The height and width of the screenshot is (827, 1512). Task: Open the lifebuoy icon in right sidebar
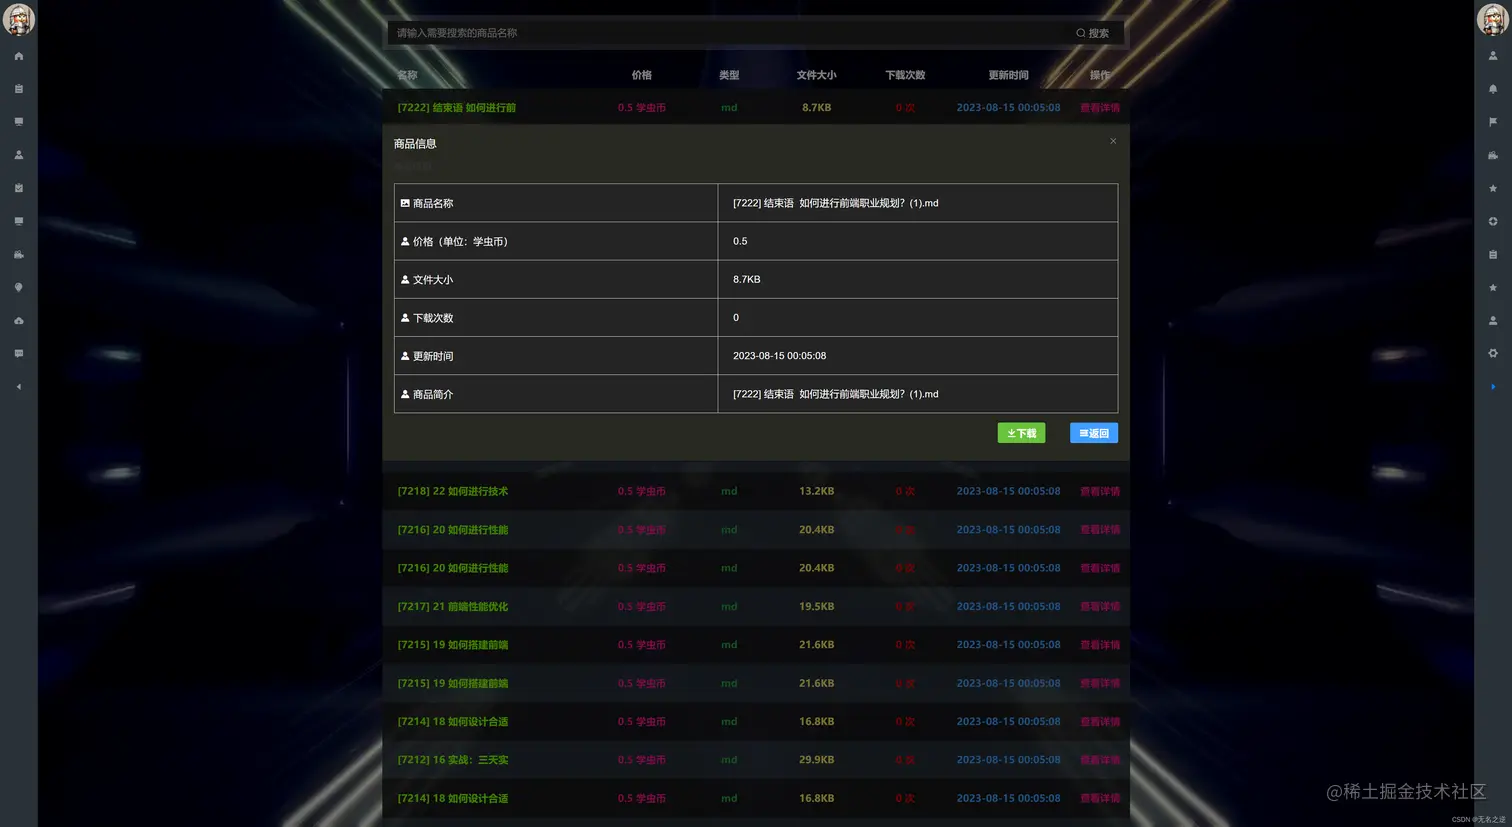pyautogui.click(x=1493, y=221)
